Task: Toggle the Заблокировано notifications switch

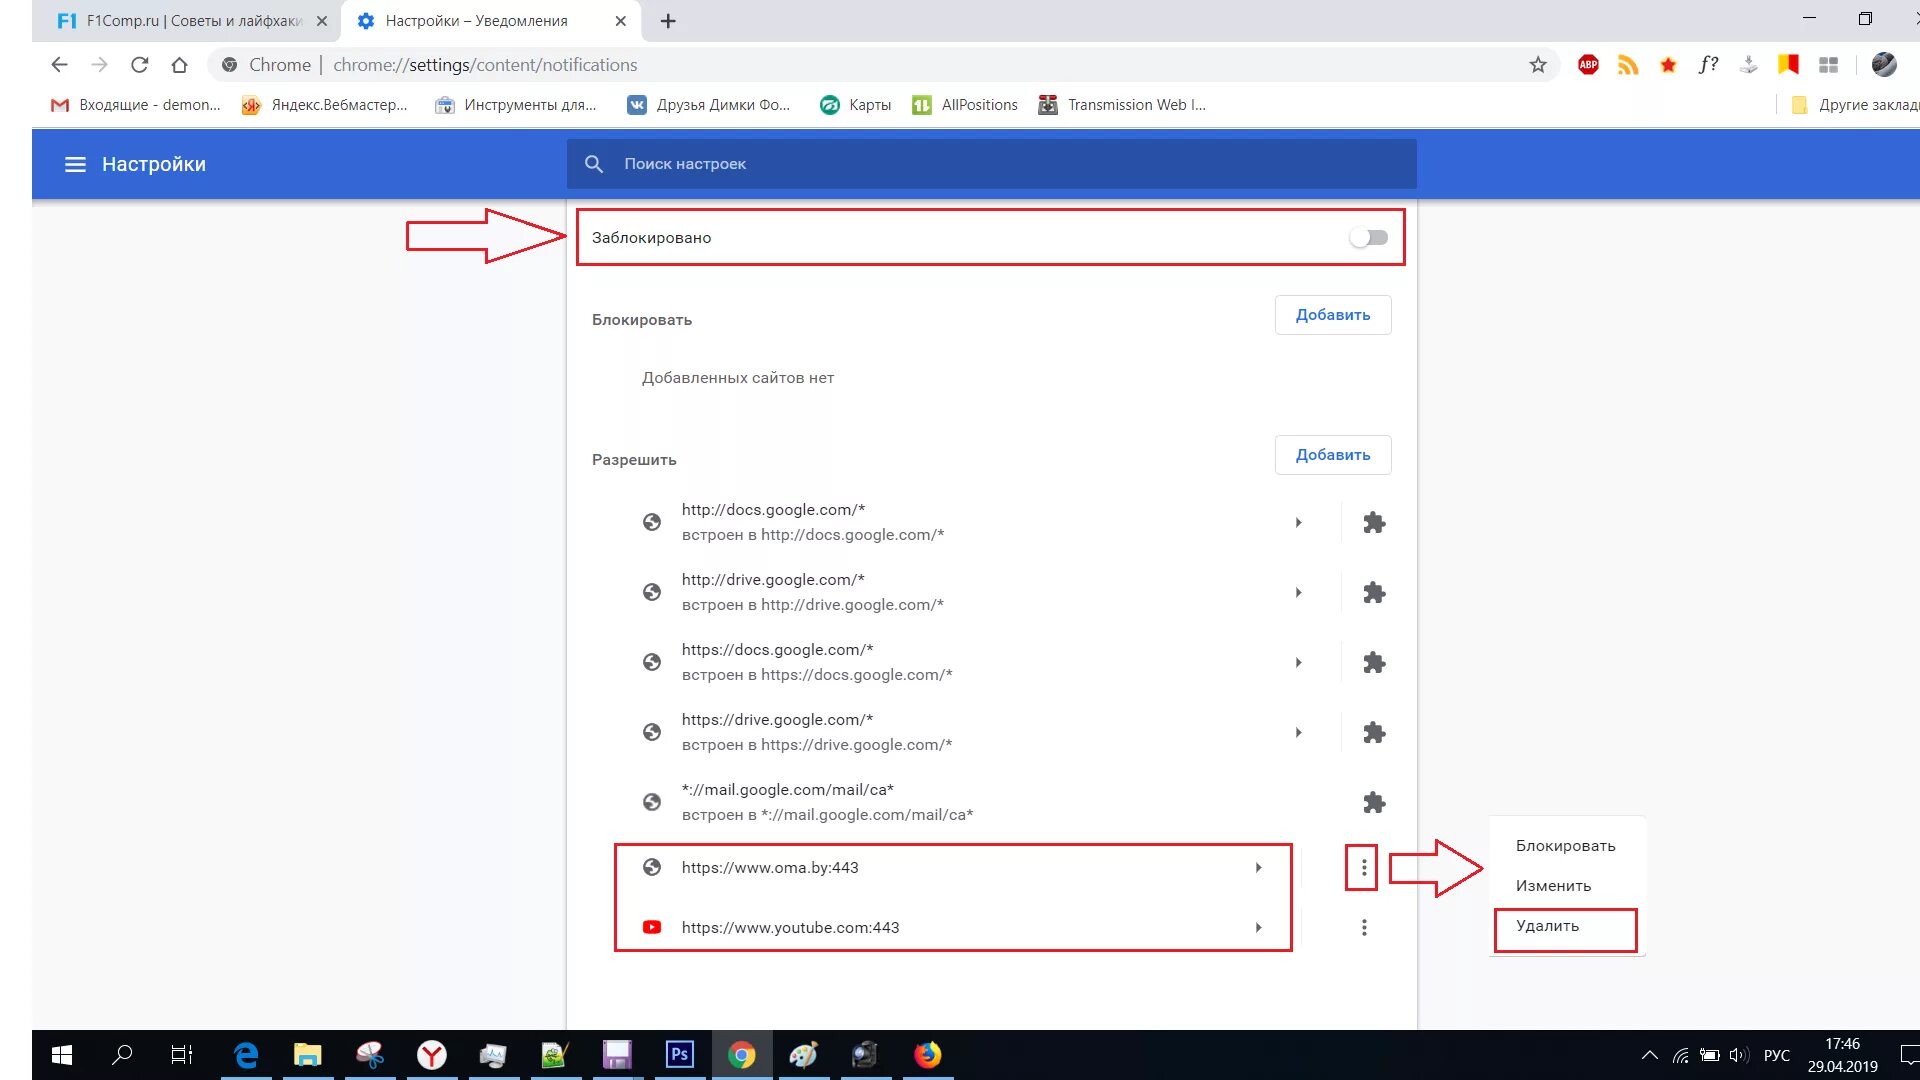Action: (x=1368, y=238)
